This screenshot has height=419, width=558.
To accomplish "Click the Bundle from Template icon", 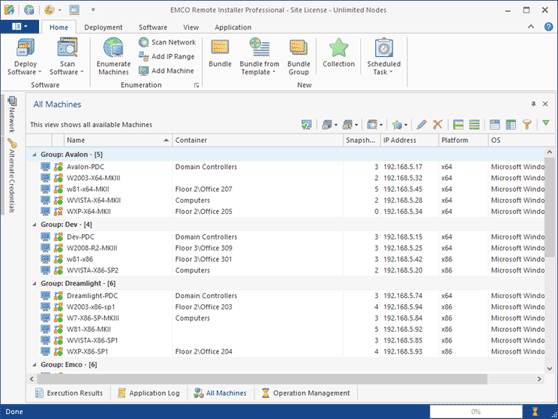I will (259, 47).
